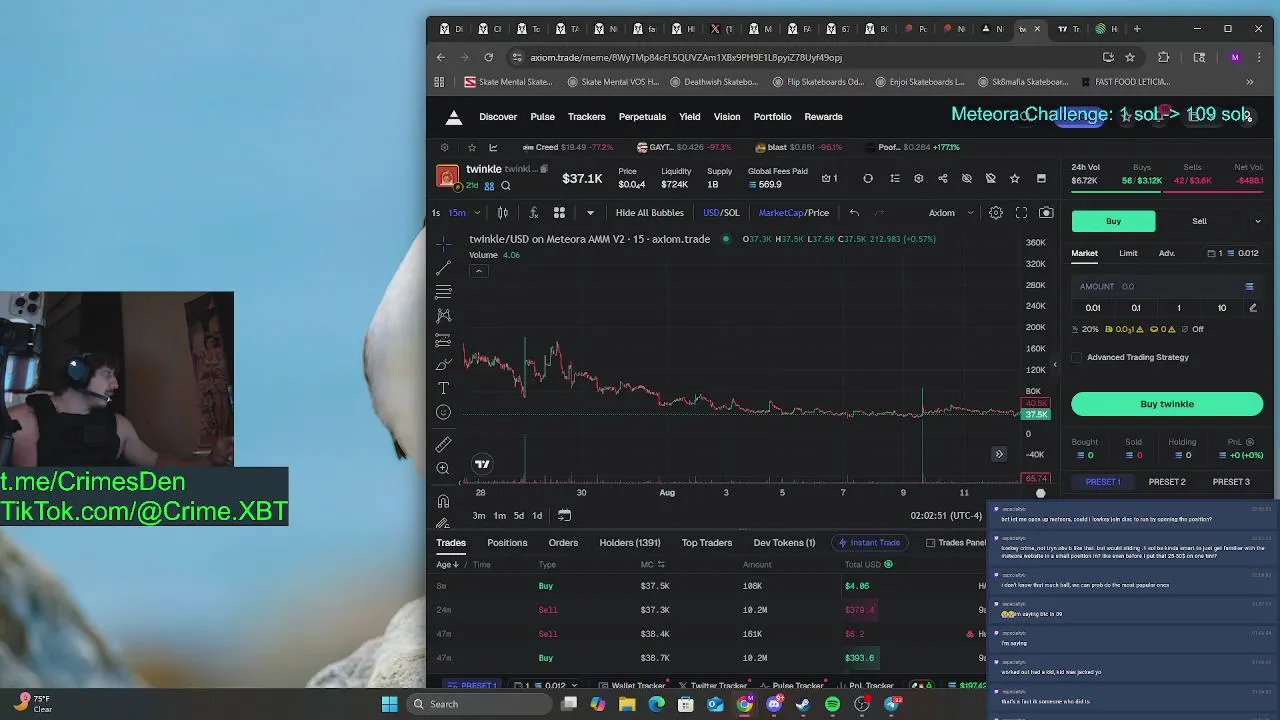This screenshot has height=720, width=1280.
Task: Open chart settings gear
Action: coord(996,213)
